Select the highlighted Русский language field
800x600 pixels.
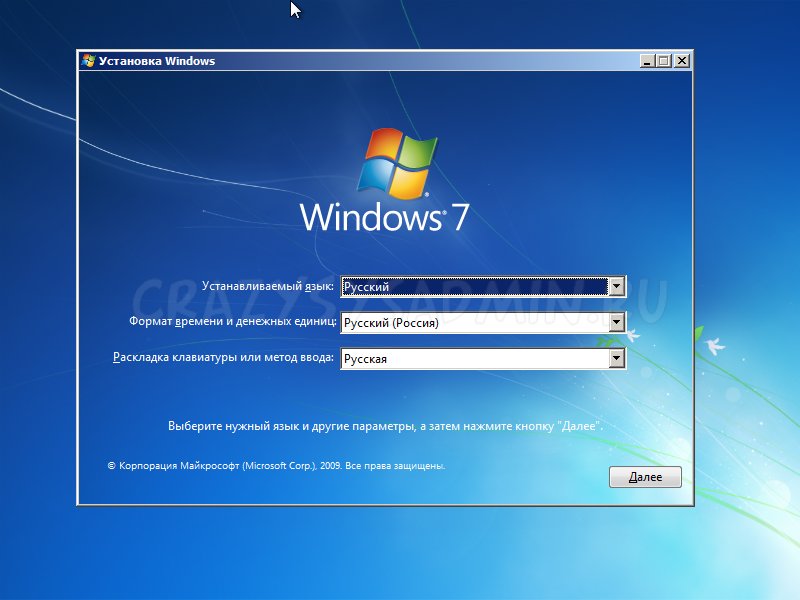click(474, 287)
